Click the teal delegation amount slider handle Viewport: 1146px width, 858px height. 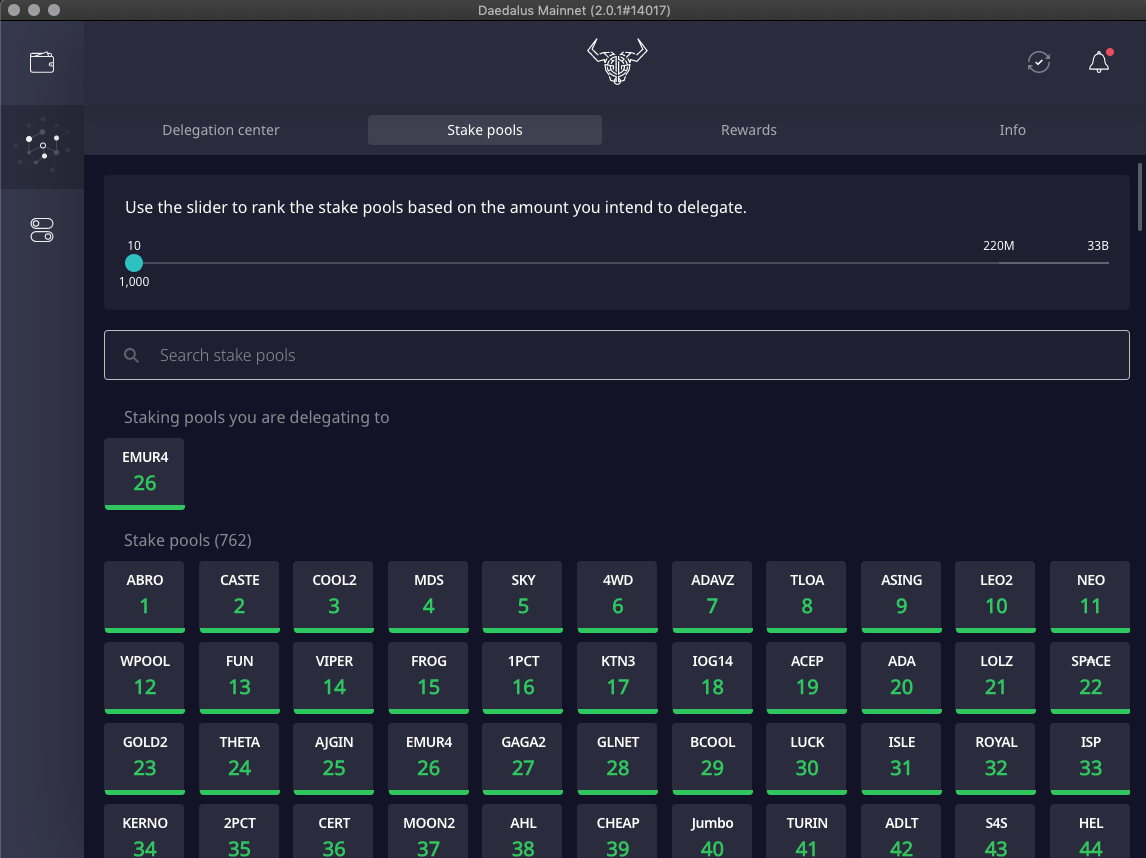pyautogui.click(x=134, y=263)
